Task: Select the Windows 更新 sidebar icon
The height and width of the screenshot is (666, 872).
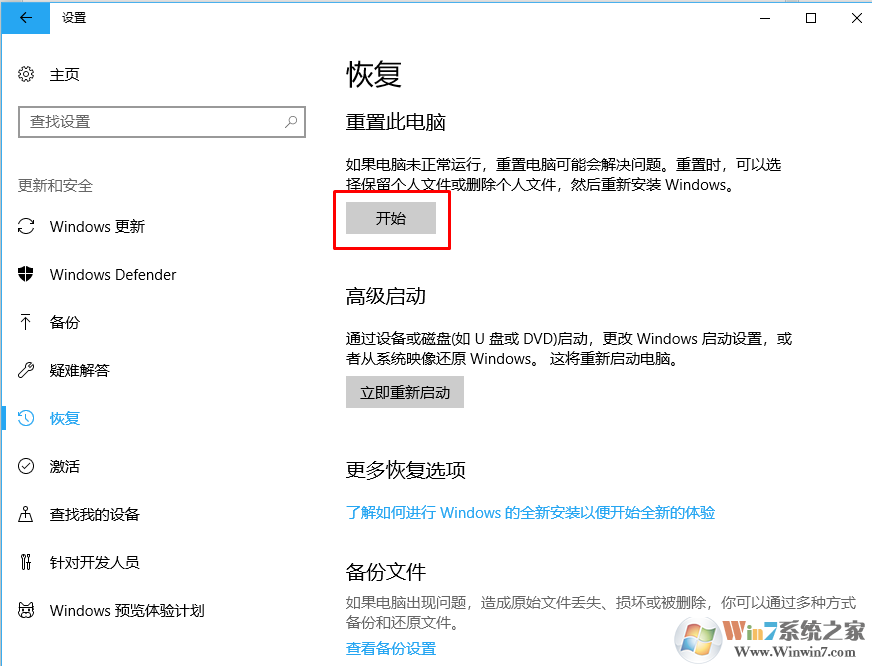Action: (x=25, y=226)
